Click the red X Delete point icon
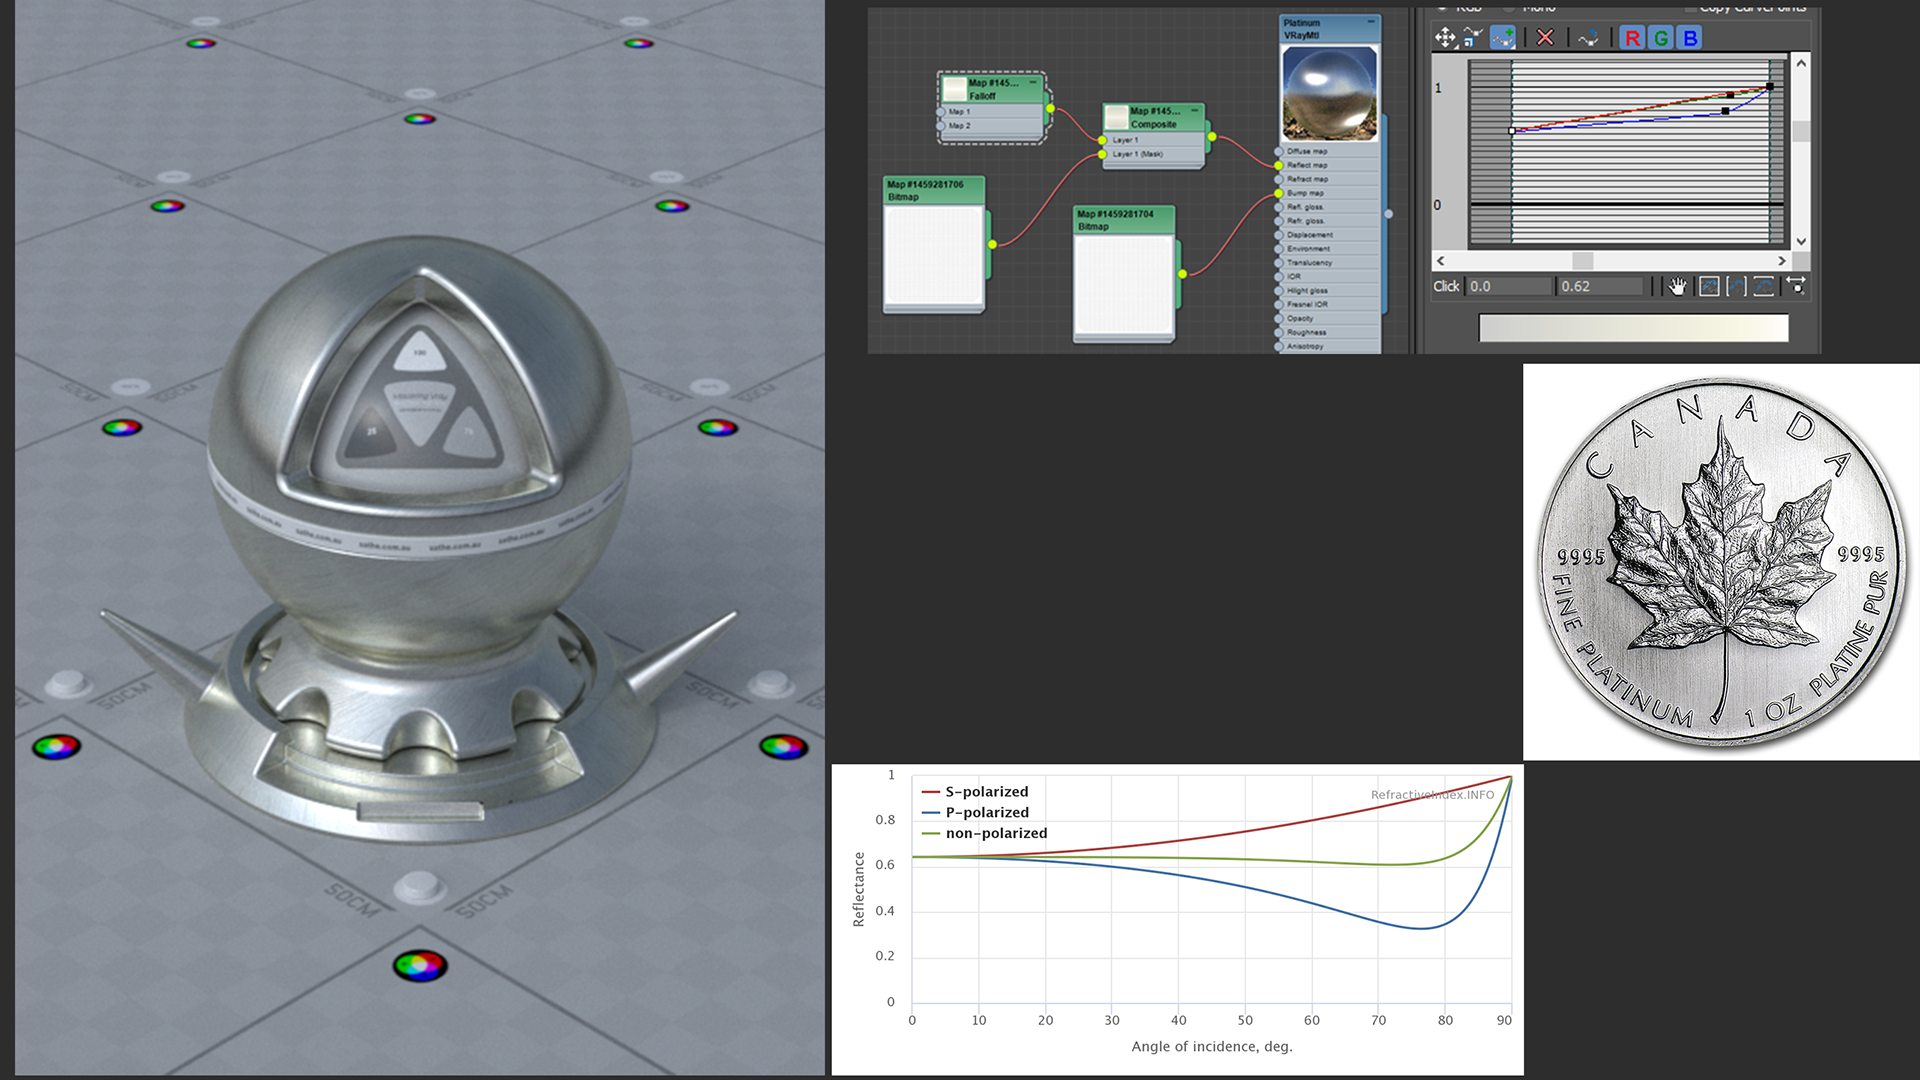Screen dimensions: 1920x1080 pyautogui.click(x=1545, y=38)
